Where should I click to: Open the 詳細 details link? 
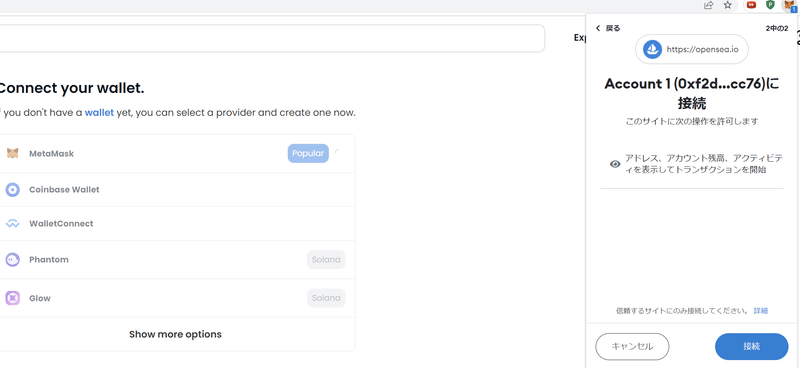click(x=761, y=310)
